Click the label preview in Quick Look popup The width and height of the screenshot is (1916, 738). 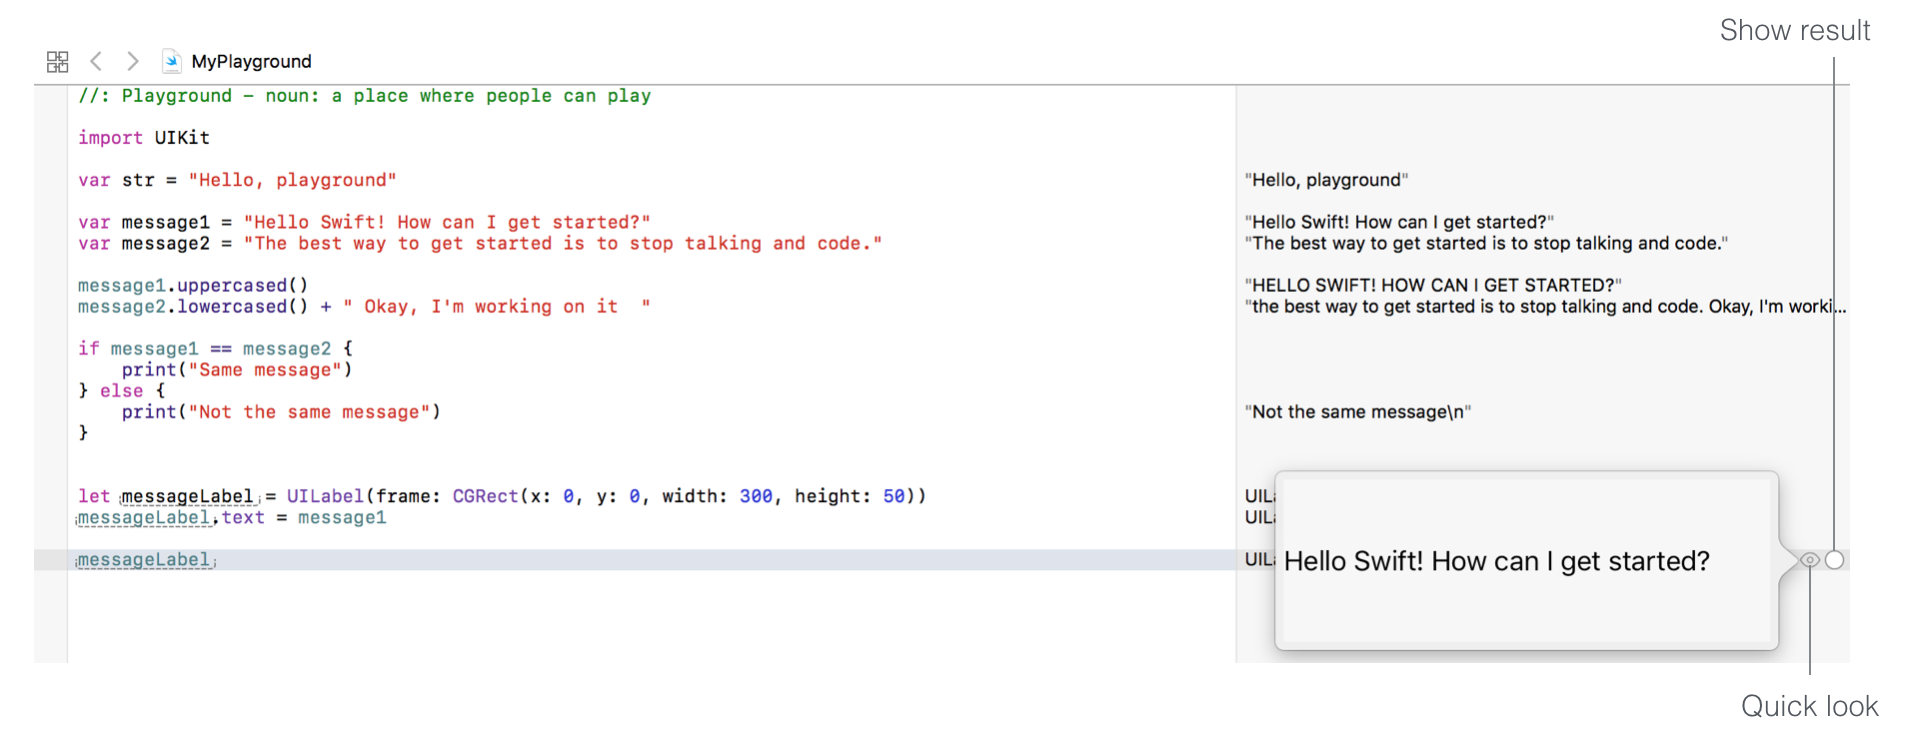coord(1496,562)
